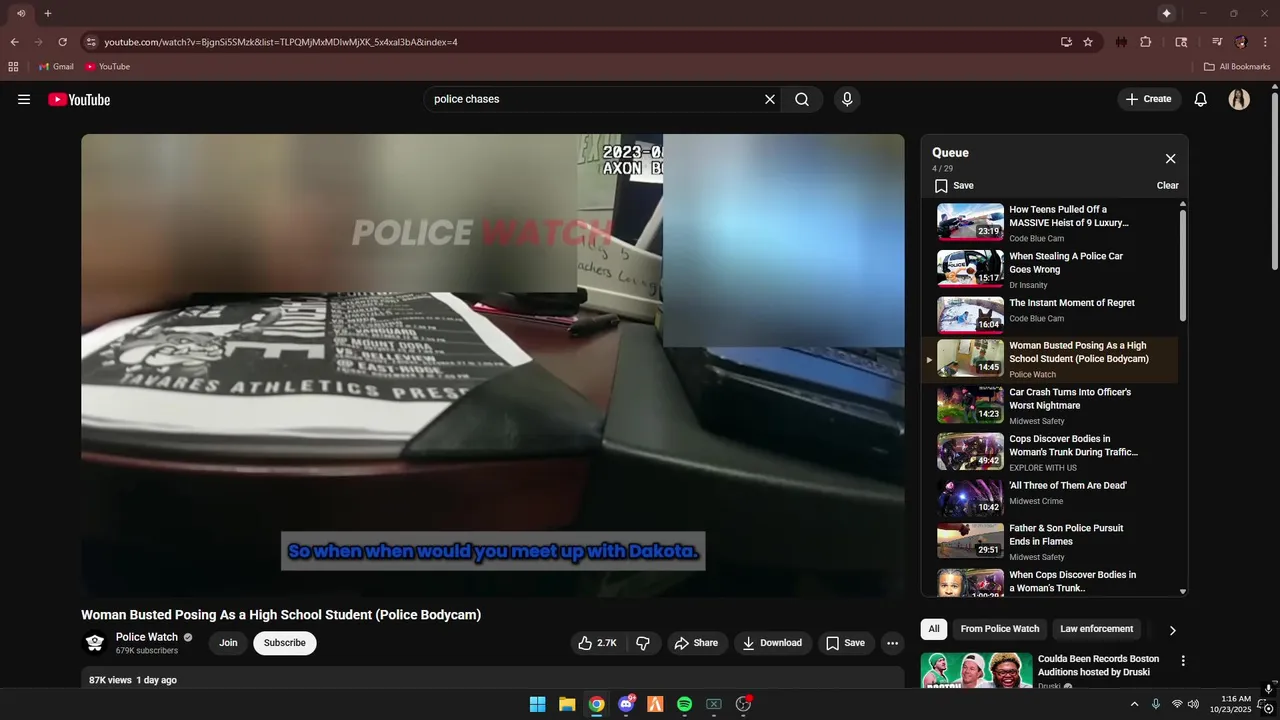
Task: Select Car Crash Turns Into Officer's Worst Nightmare
Action: point(1049,406)
